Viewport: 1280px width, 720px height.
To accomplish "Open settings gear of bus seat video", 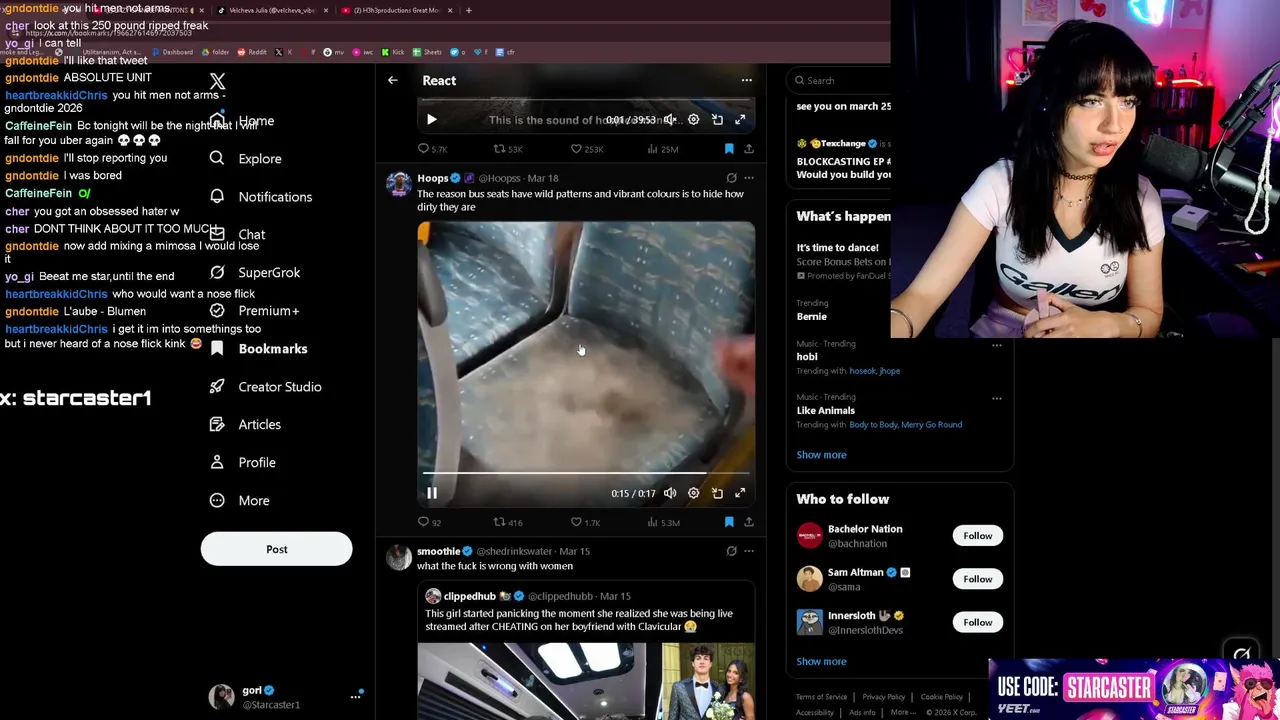I will [x=693, y=493].
